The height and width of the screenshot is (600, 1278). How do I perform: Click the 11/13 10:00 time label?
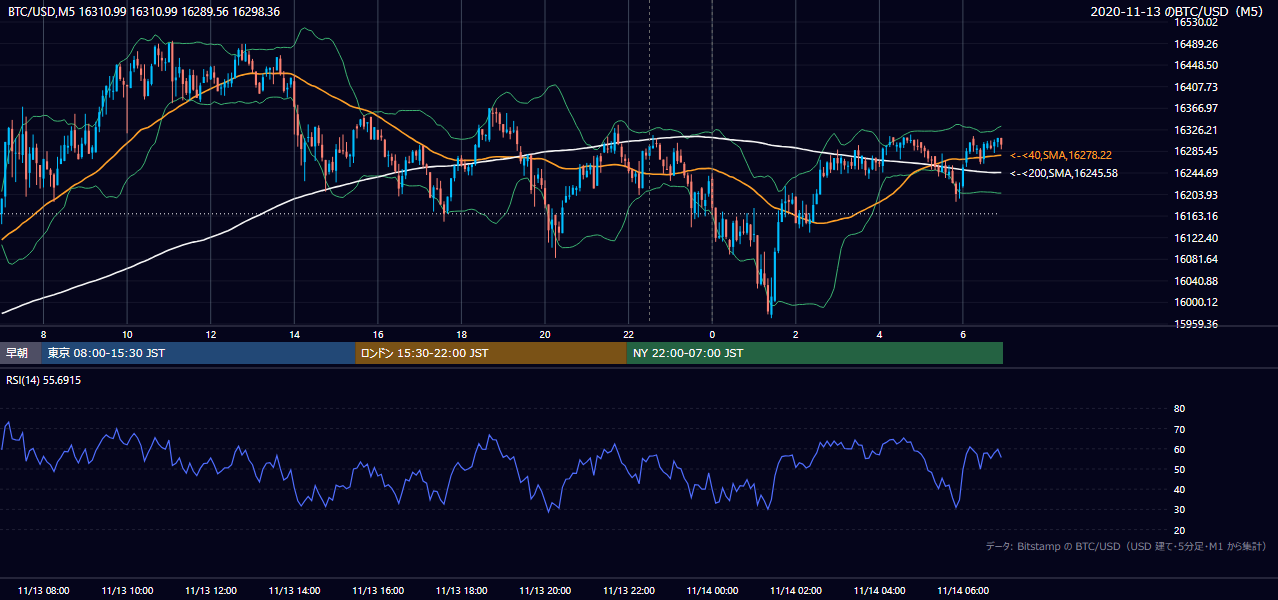tap(127, 591)
